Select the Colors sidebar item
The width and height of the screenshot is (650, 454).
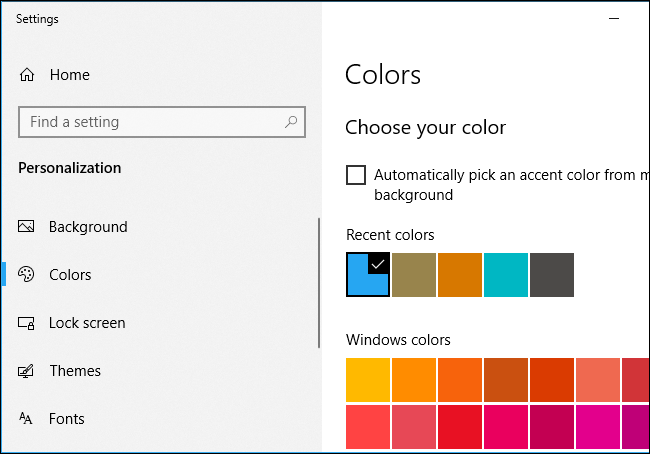[70, 275]
